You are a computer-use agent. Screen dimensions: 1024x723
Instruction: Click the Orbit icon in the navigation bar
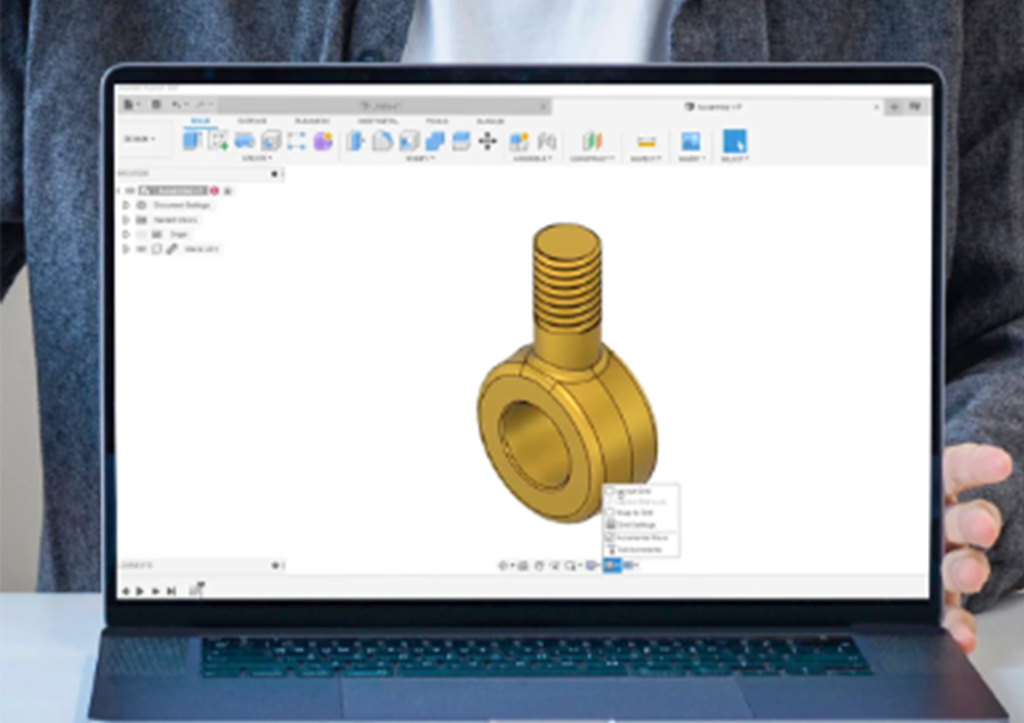[503, 565]
